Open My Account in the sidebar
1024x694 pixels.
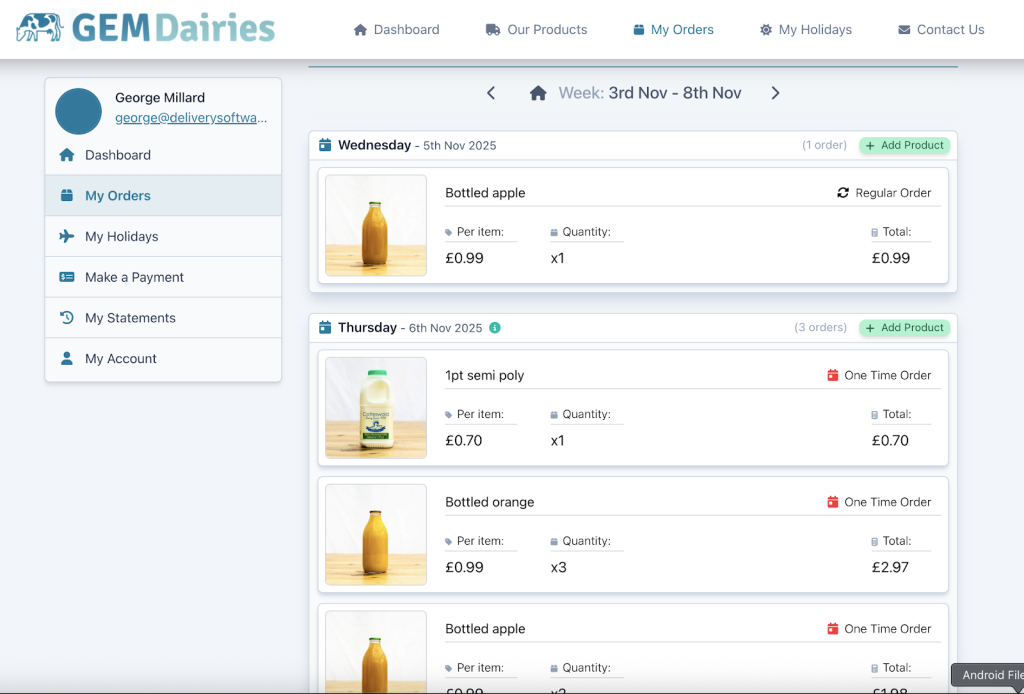121,359
